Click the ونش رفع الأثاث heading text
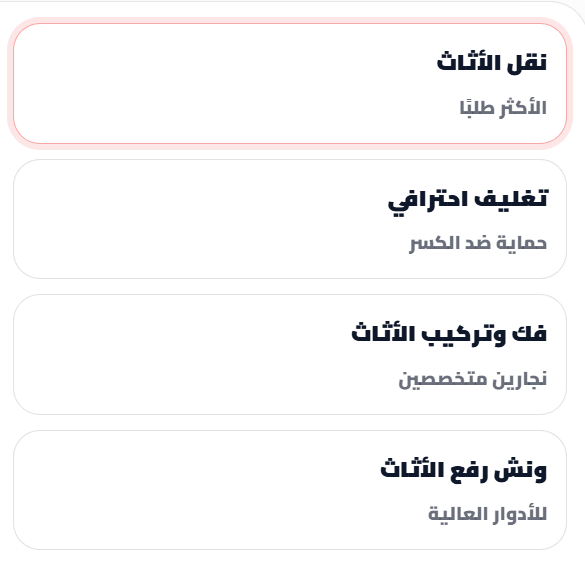 pyautogui.click(x=464, y=469)
